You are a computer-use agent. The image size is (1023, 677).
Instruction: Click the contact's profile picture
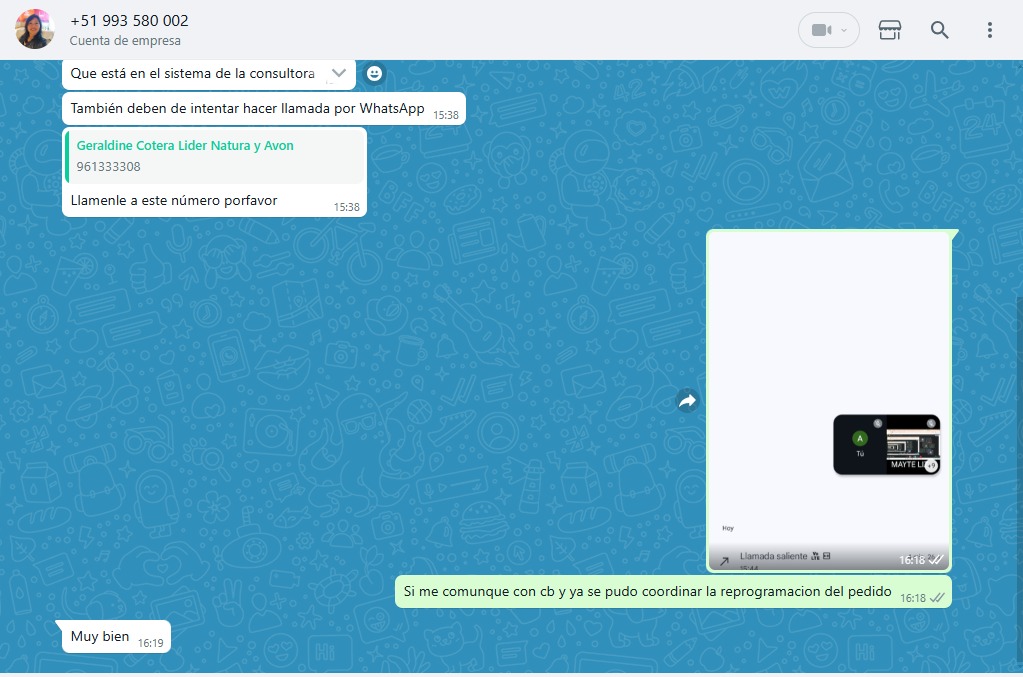point(35,30)
